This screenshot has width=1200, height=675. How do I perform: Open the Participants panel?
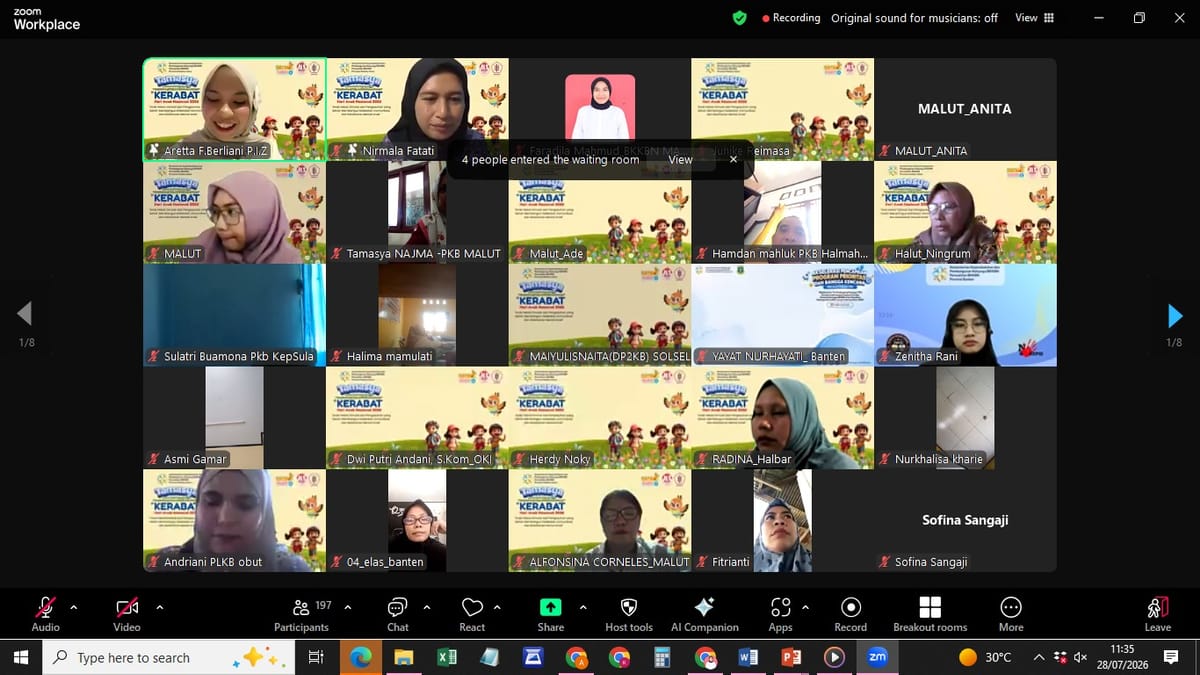(301, 614)
